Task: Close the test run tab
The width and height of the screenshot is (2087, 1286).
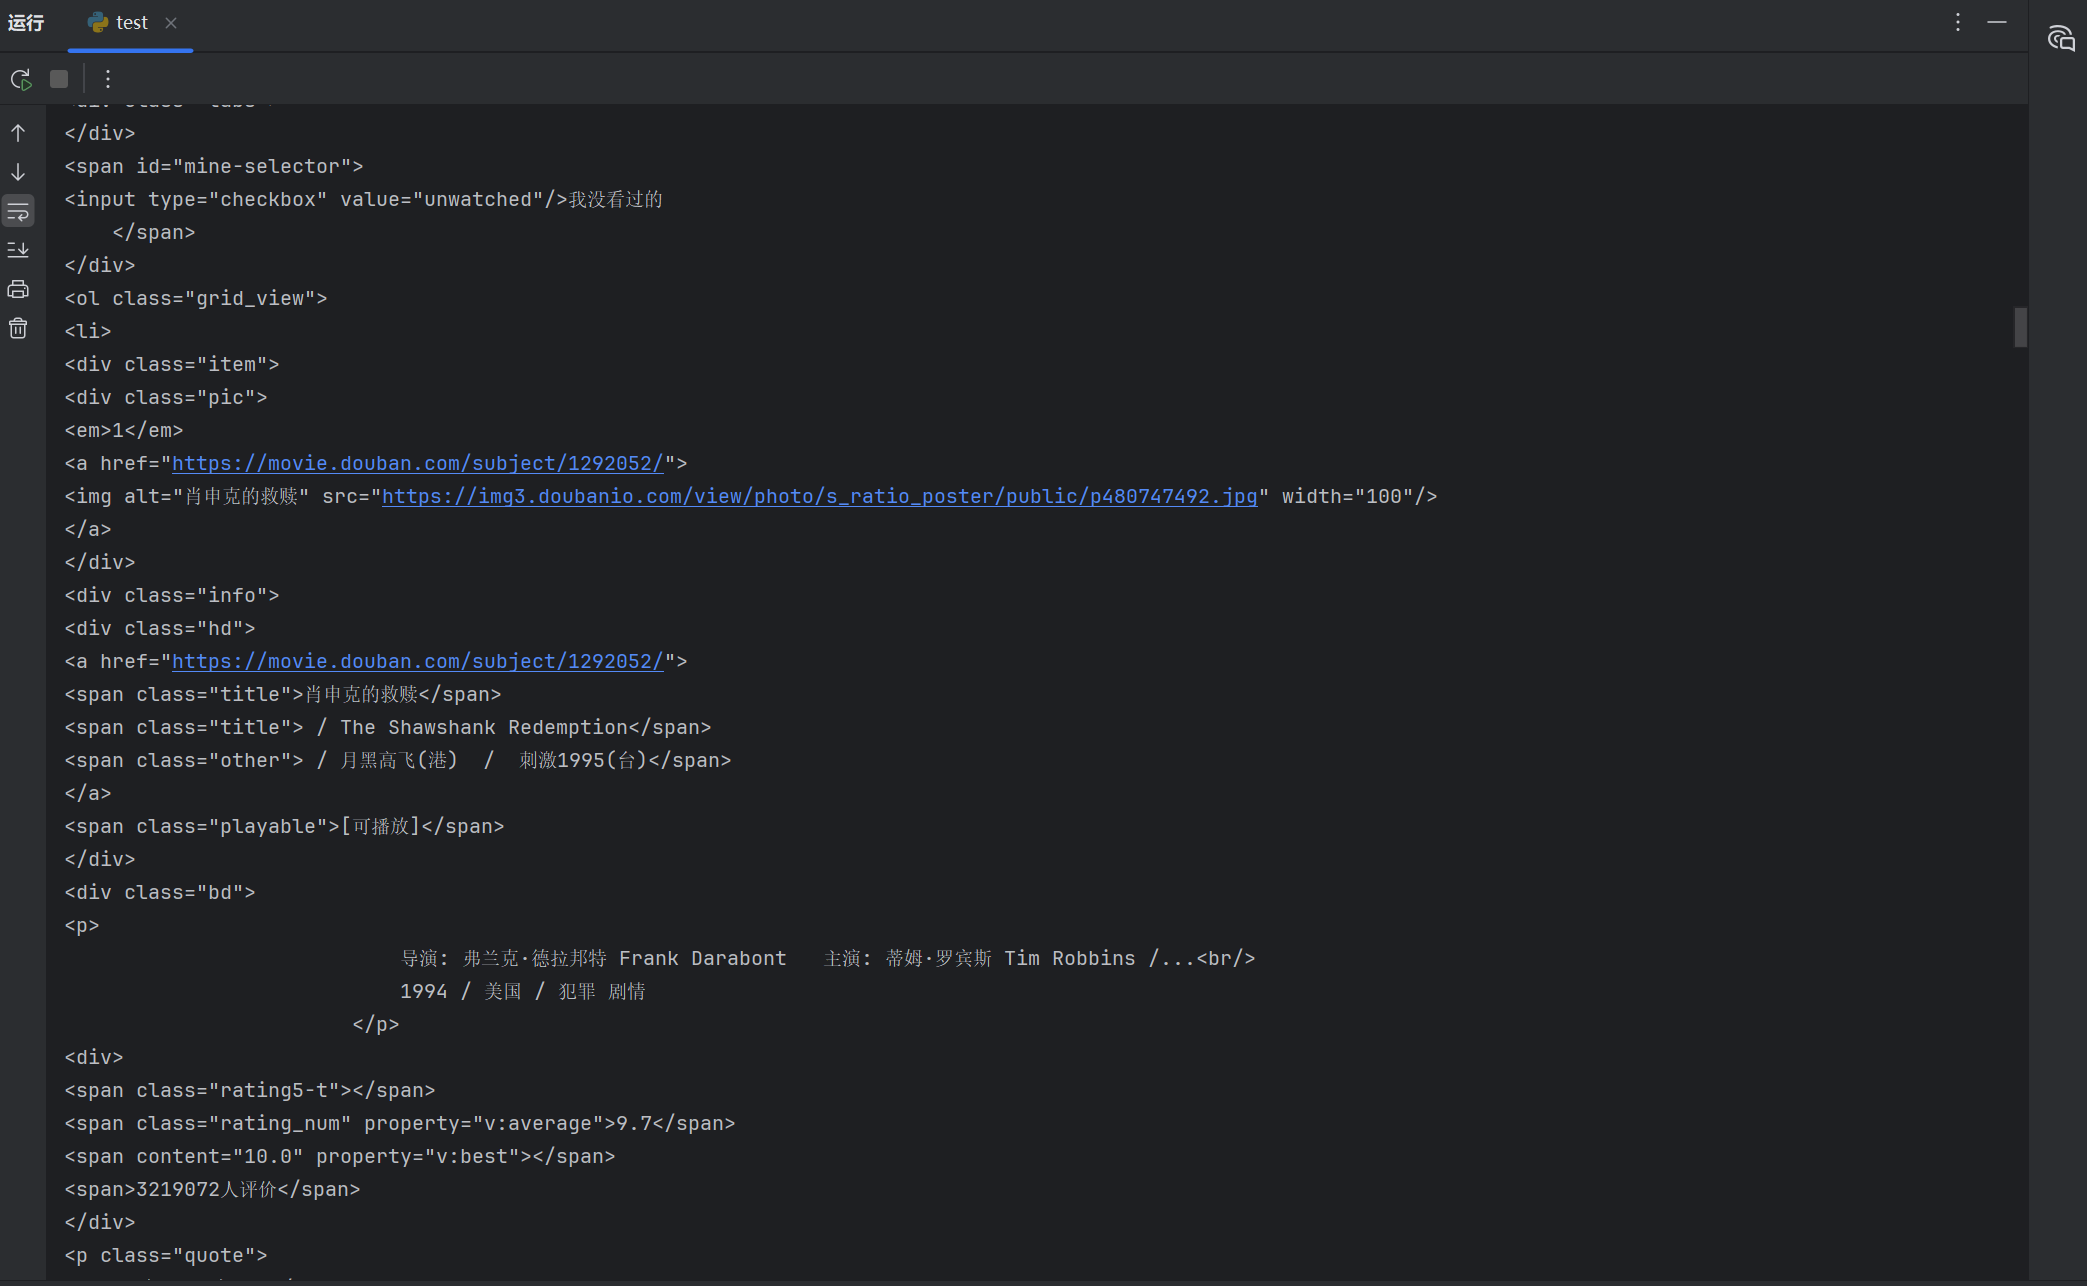Action: (171, 23)
